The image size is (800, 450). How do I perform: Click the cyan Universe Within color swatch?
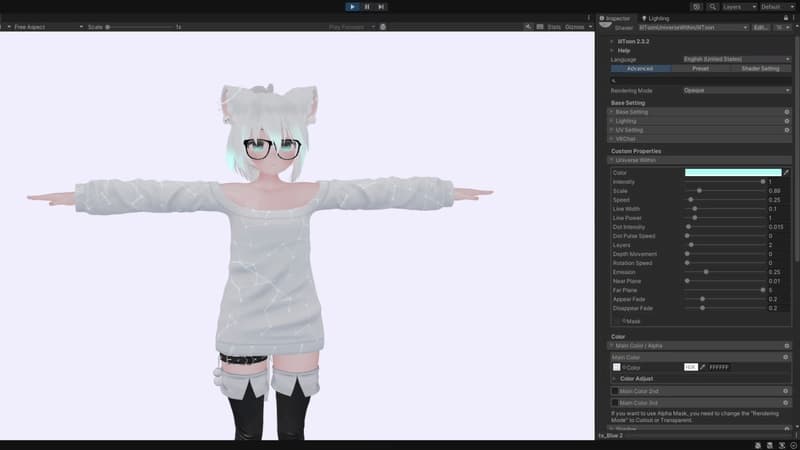click(732, 173)
